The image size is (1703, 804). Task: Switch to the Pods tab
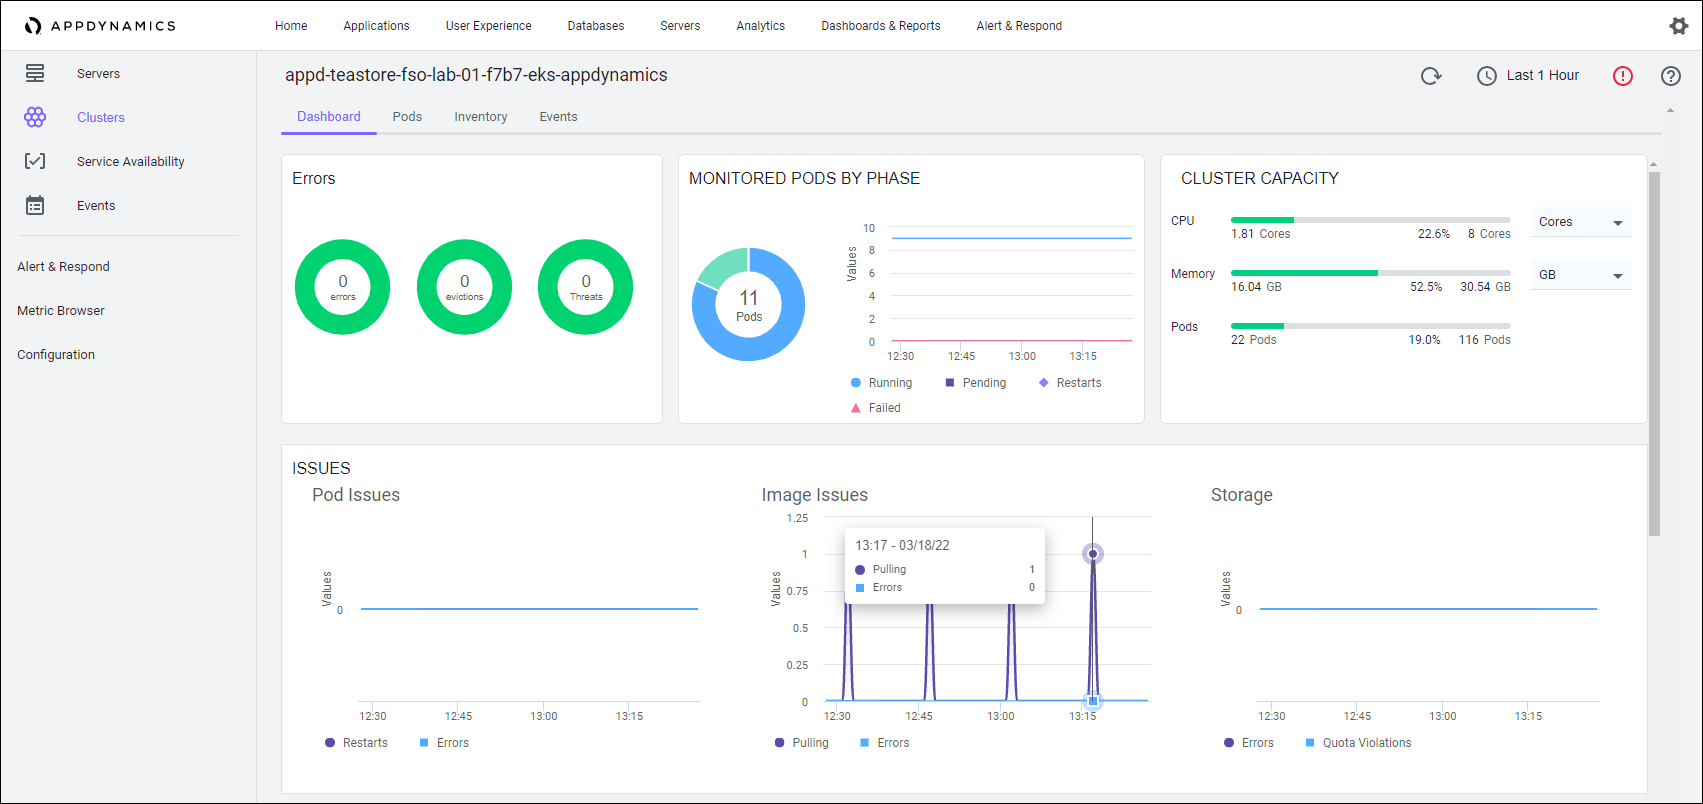(407, 117)
